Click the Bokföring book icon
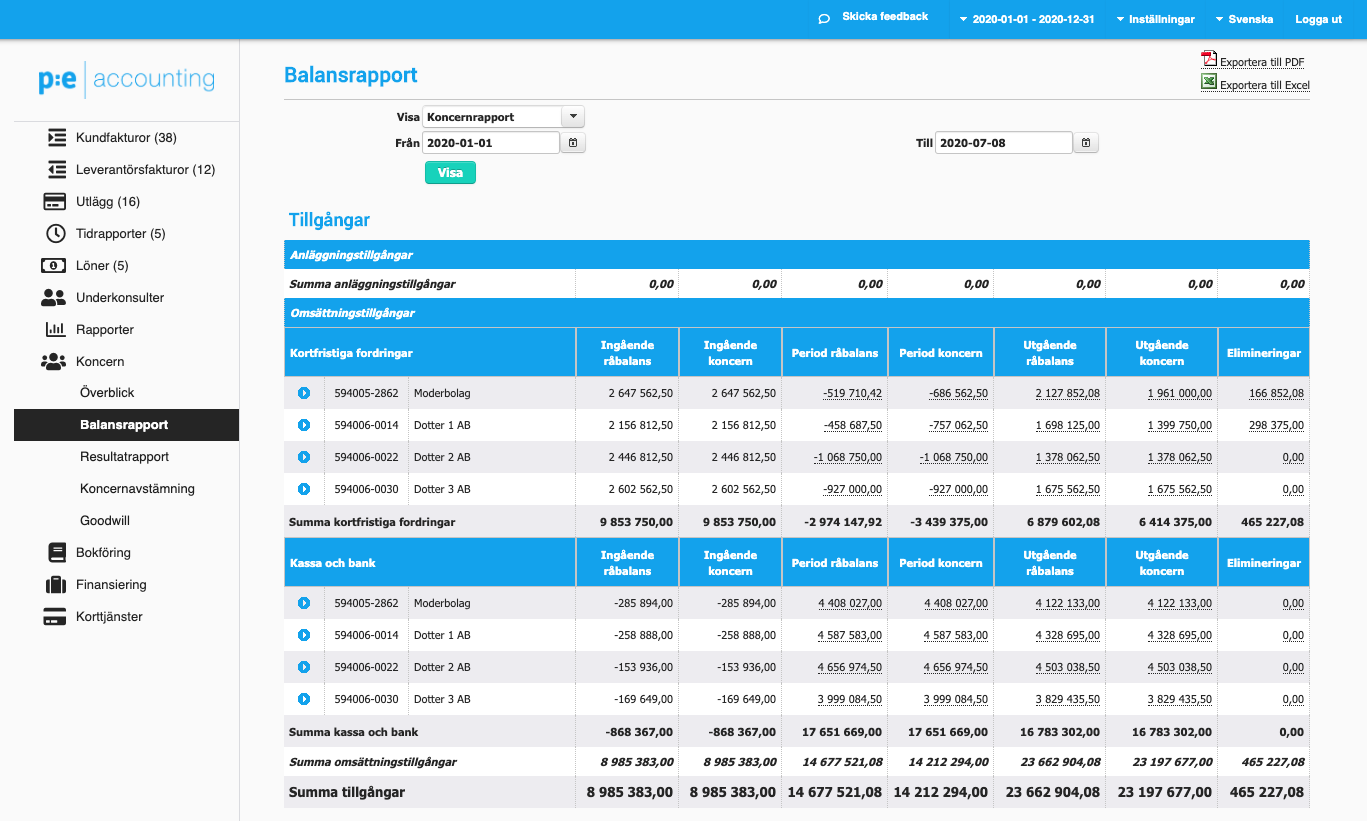This screenshot has height=821, width=1367. (x=57, y=553)
